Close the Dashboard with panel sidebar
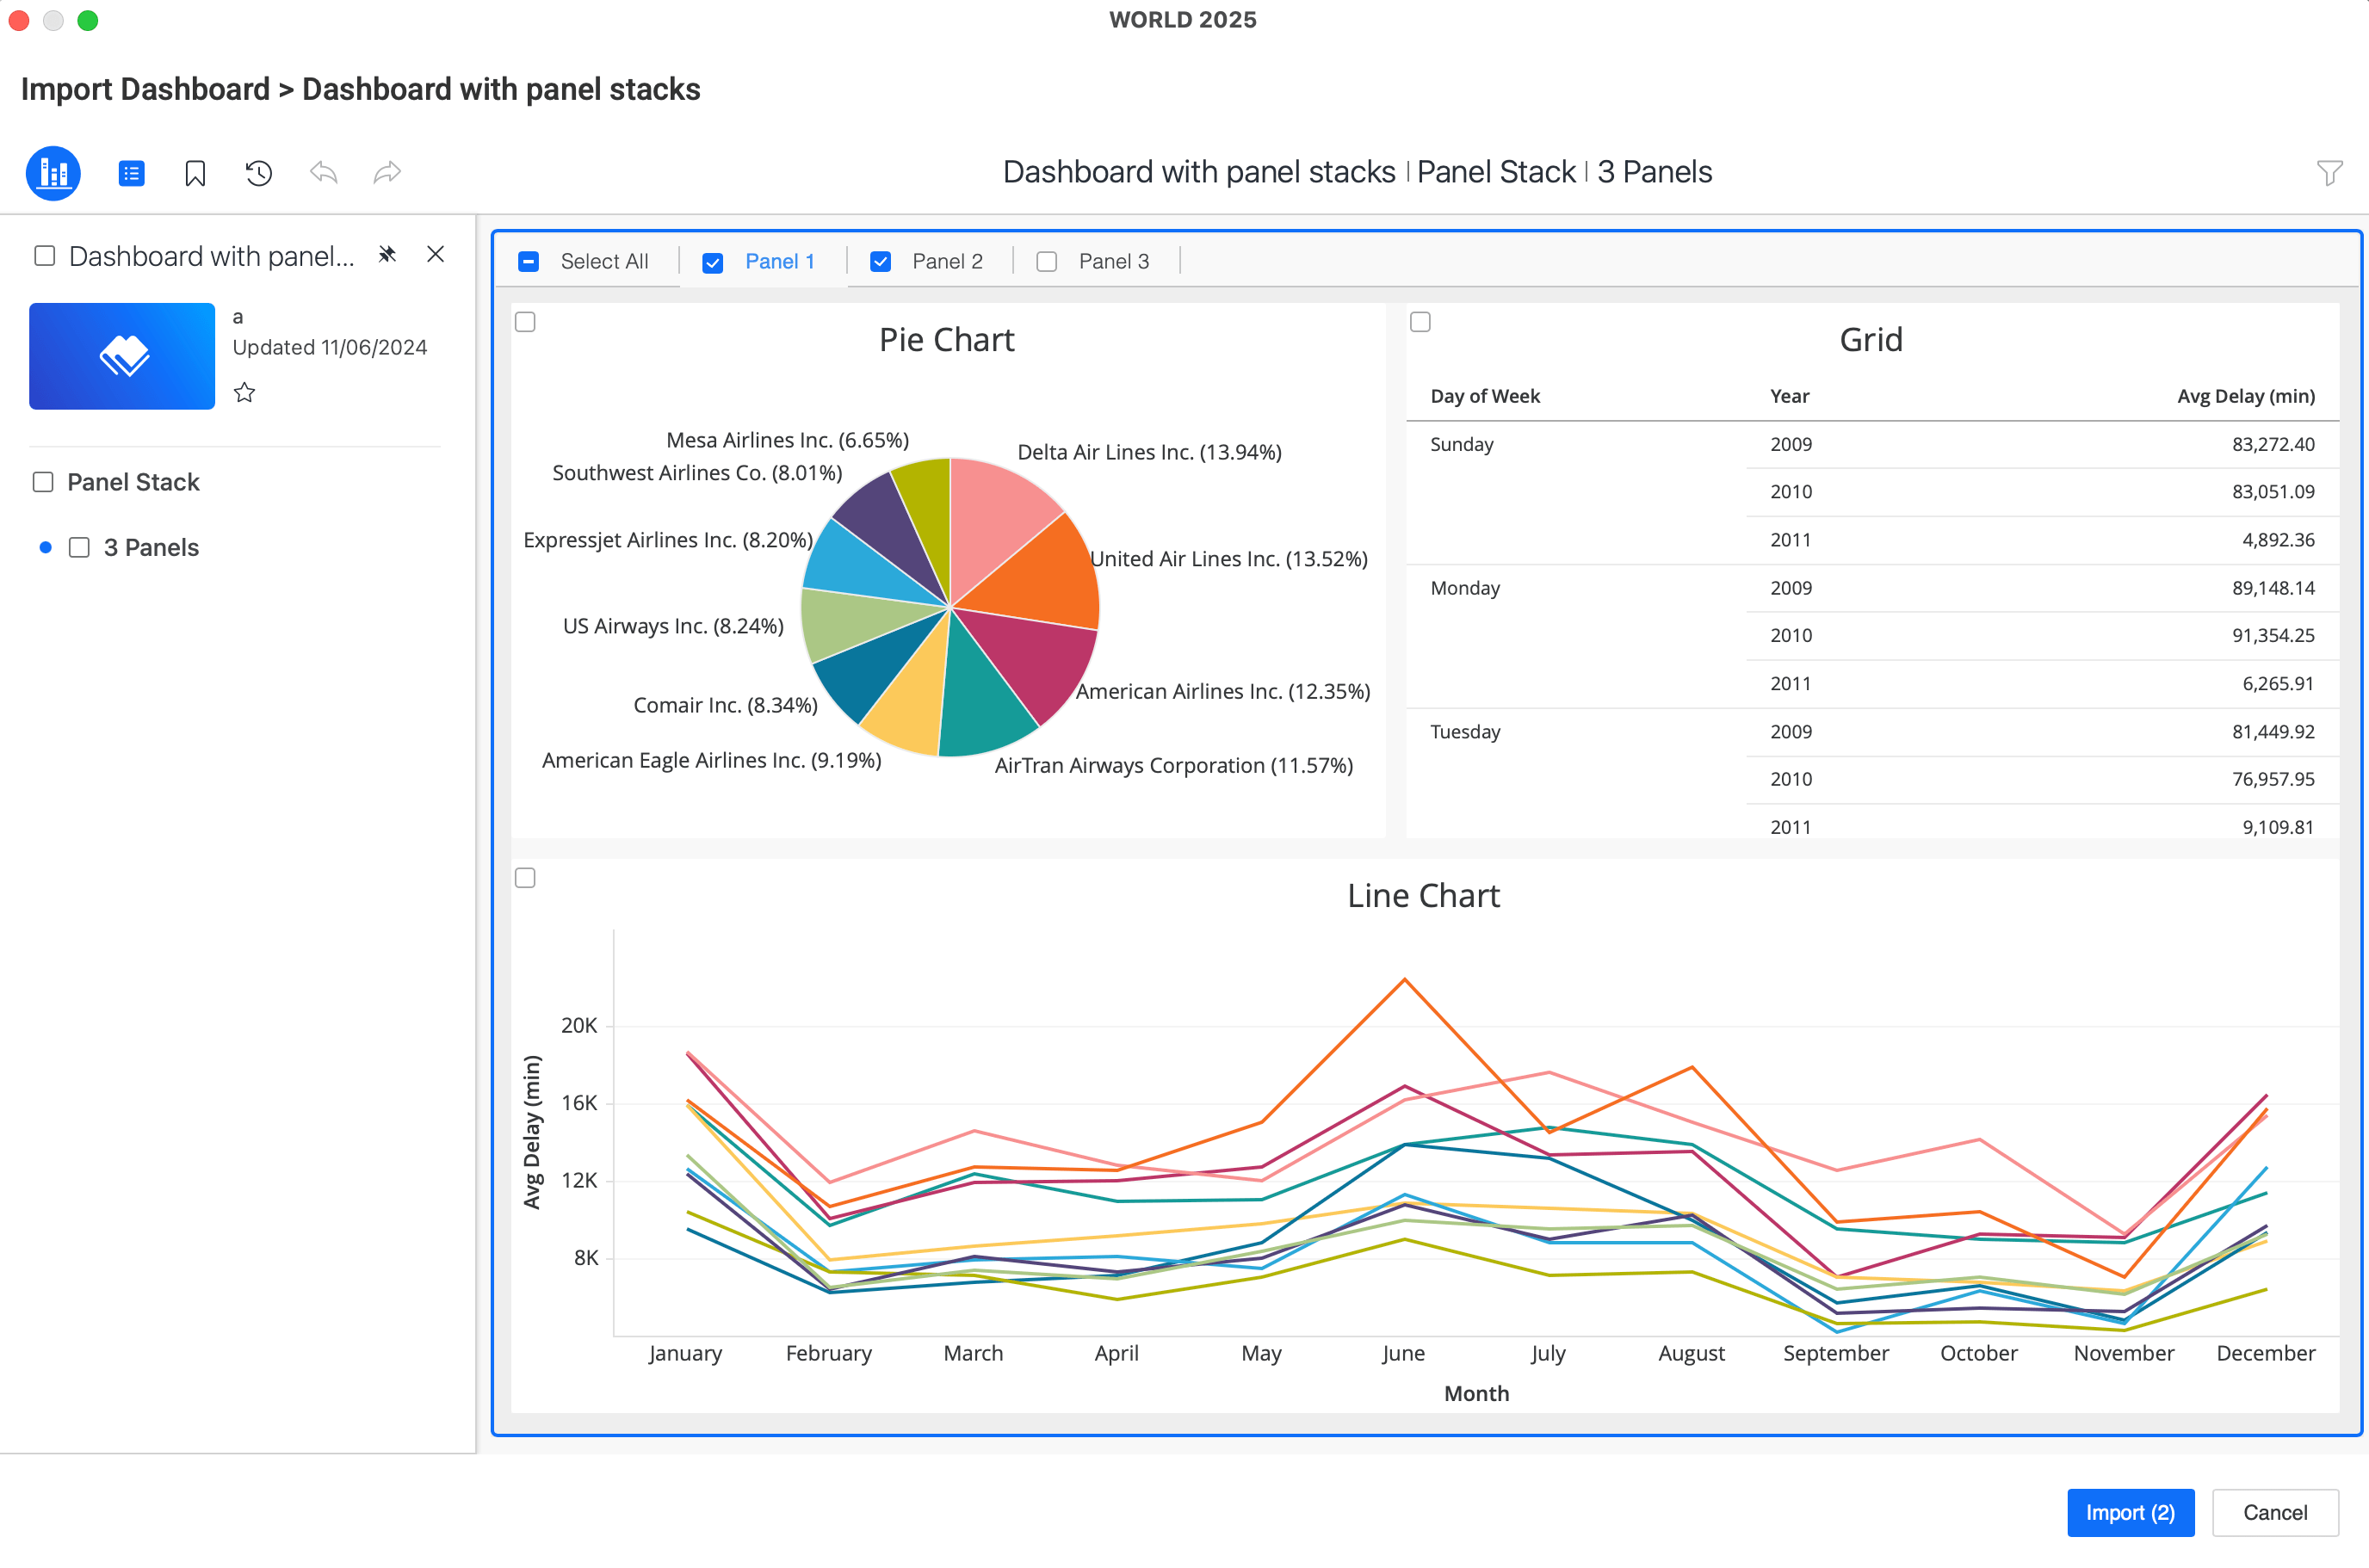 (436, 255)
